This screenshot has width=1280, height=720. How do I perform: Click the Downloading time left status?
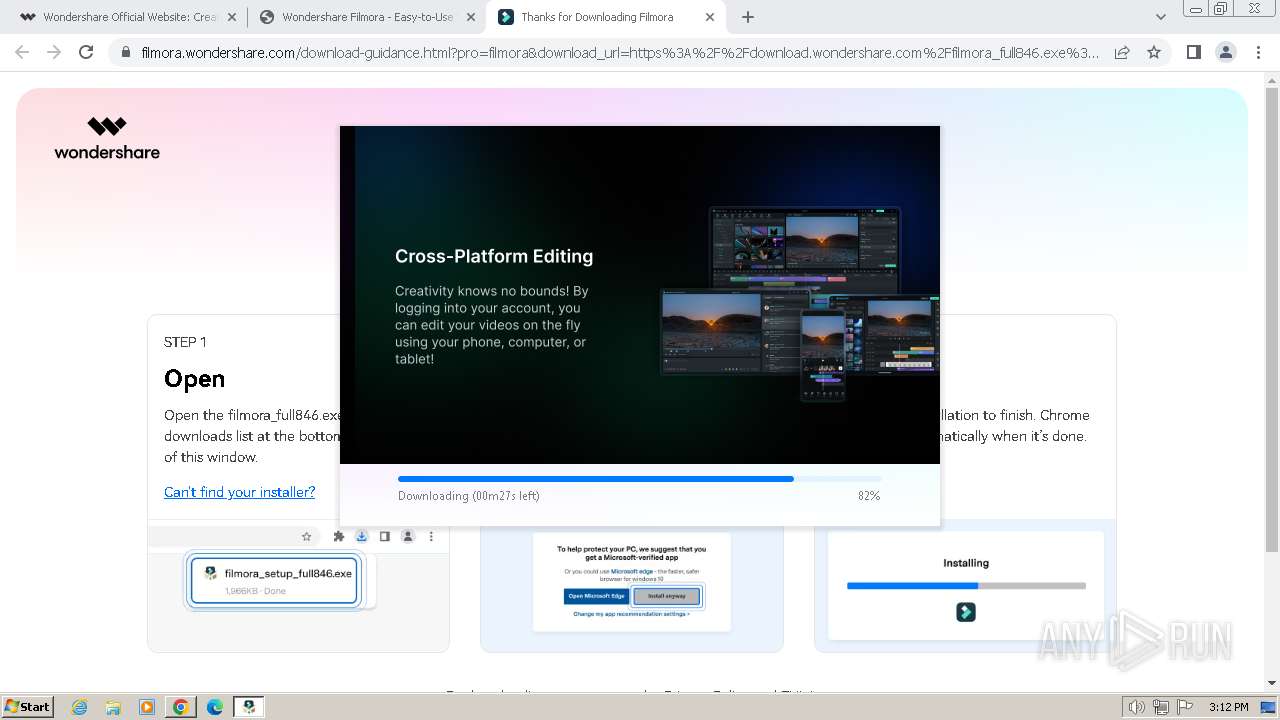coord(469,496)
